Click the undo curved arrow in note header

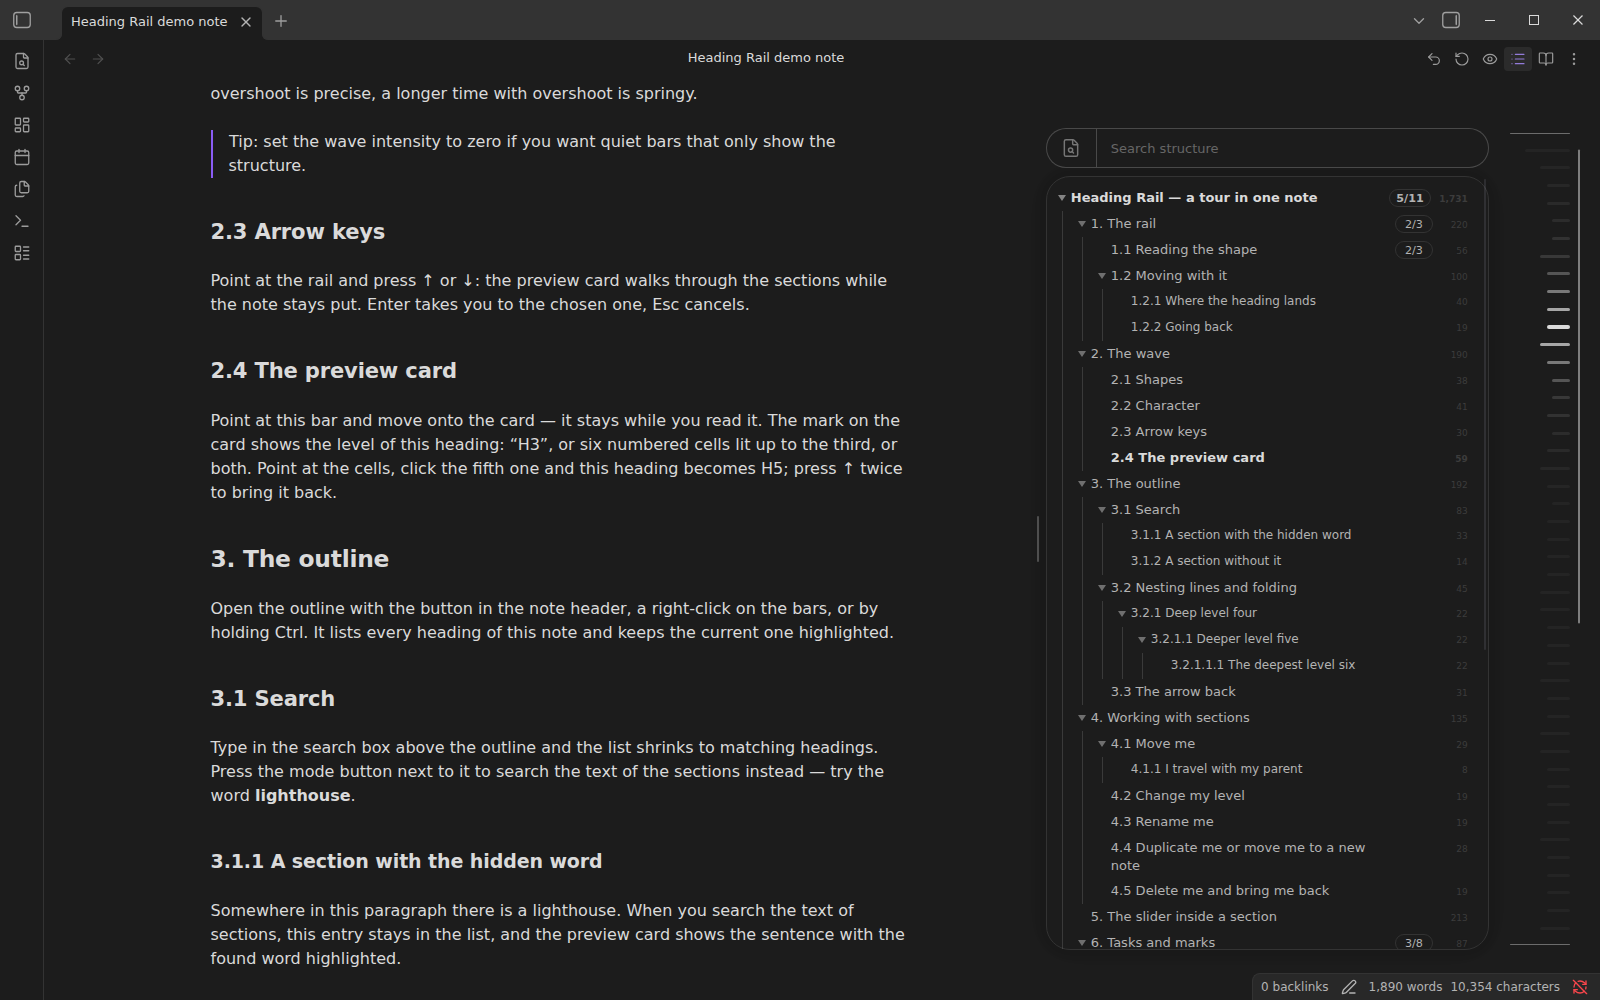tap(1434, 59)
